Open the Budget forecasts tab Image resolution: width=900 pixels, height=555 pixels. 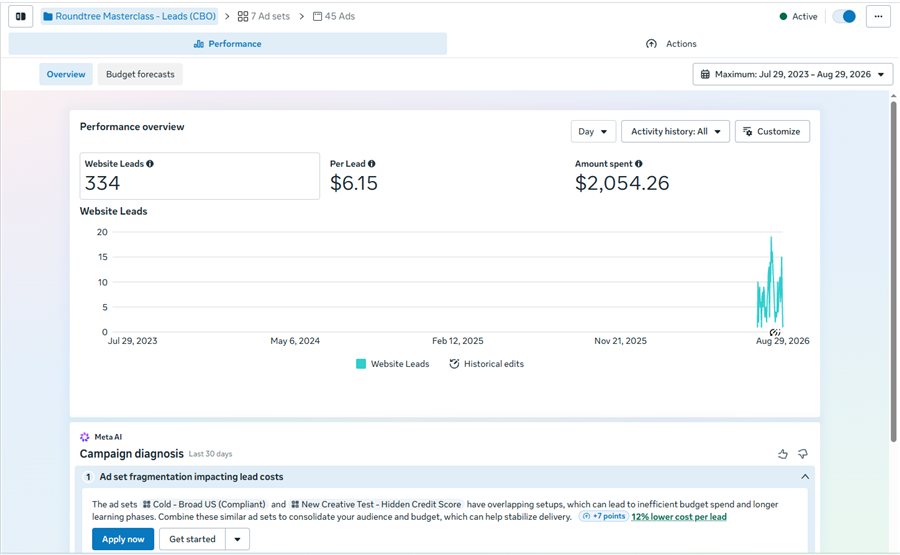(x=140, y=74)
